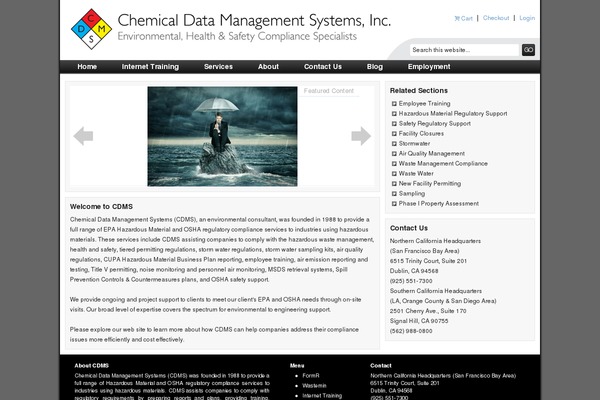Open the Blog menu item

click(375, 67)
